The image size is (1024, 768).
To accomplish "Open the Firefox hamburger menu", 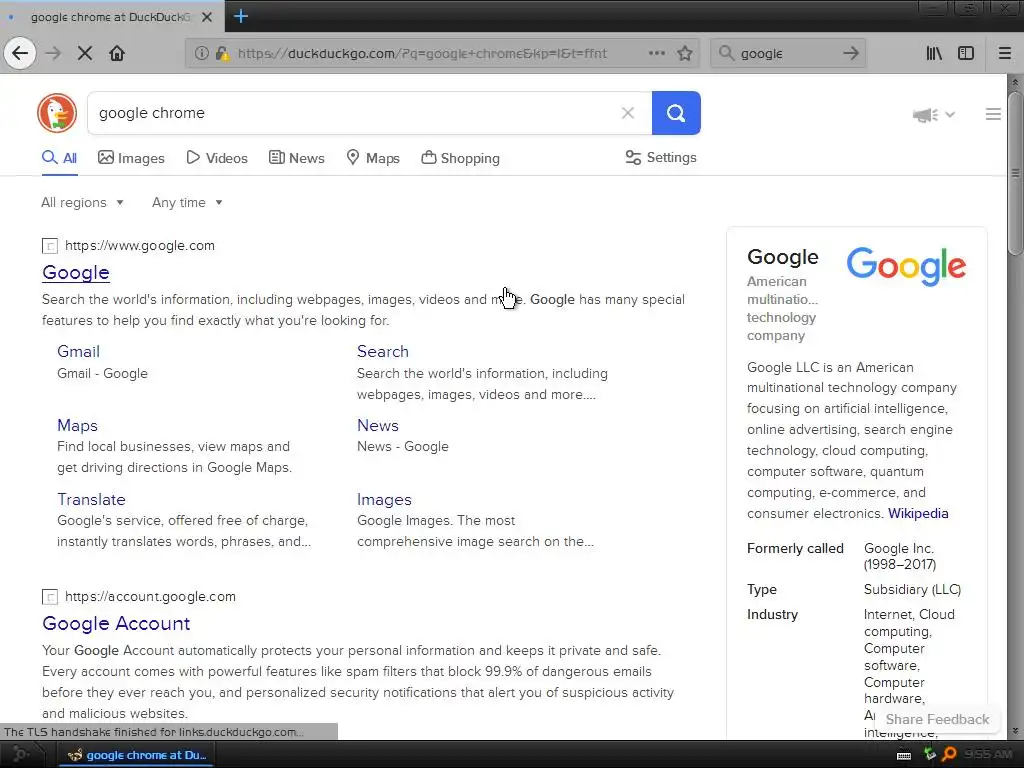I will 1005,53.
